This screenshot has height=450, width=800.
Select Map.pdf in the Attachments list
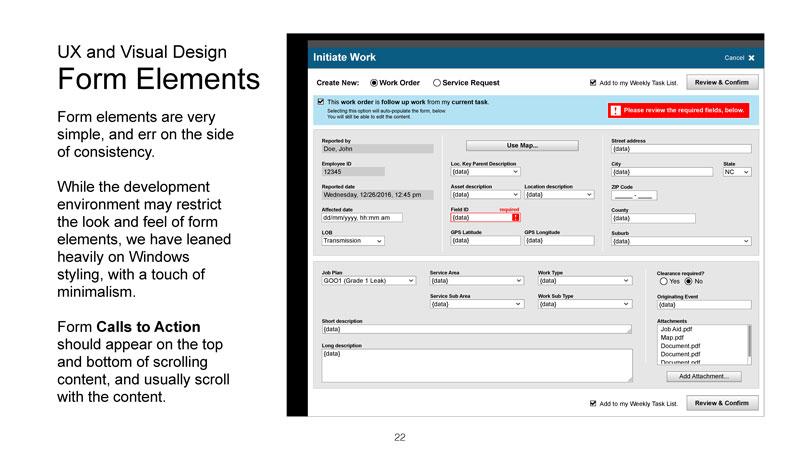click(x=672, y=337)
